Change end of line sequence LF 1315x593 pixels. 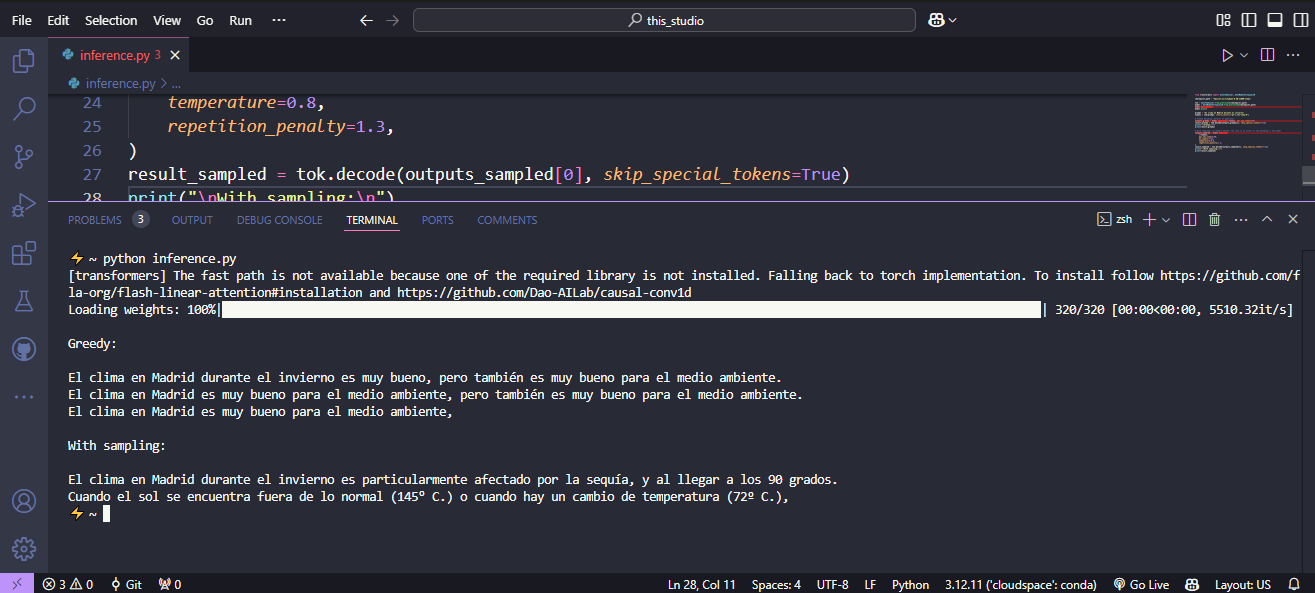[x=870, y=584]
